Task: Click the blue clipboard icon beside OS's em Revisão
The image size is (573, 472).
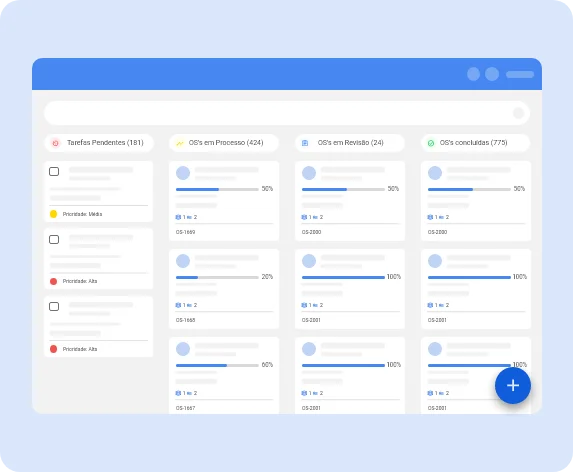Action: 305,143
